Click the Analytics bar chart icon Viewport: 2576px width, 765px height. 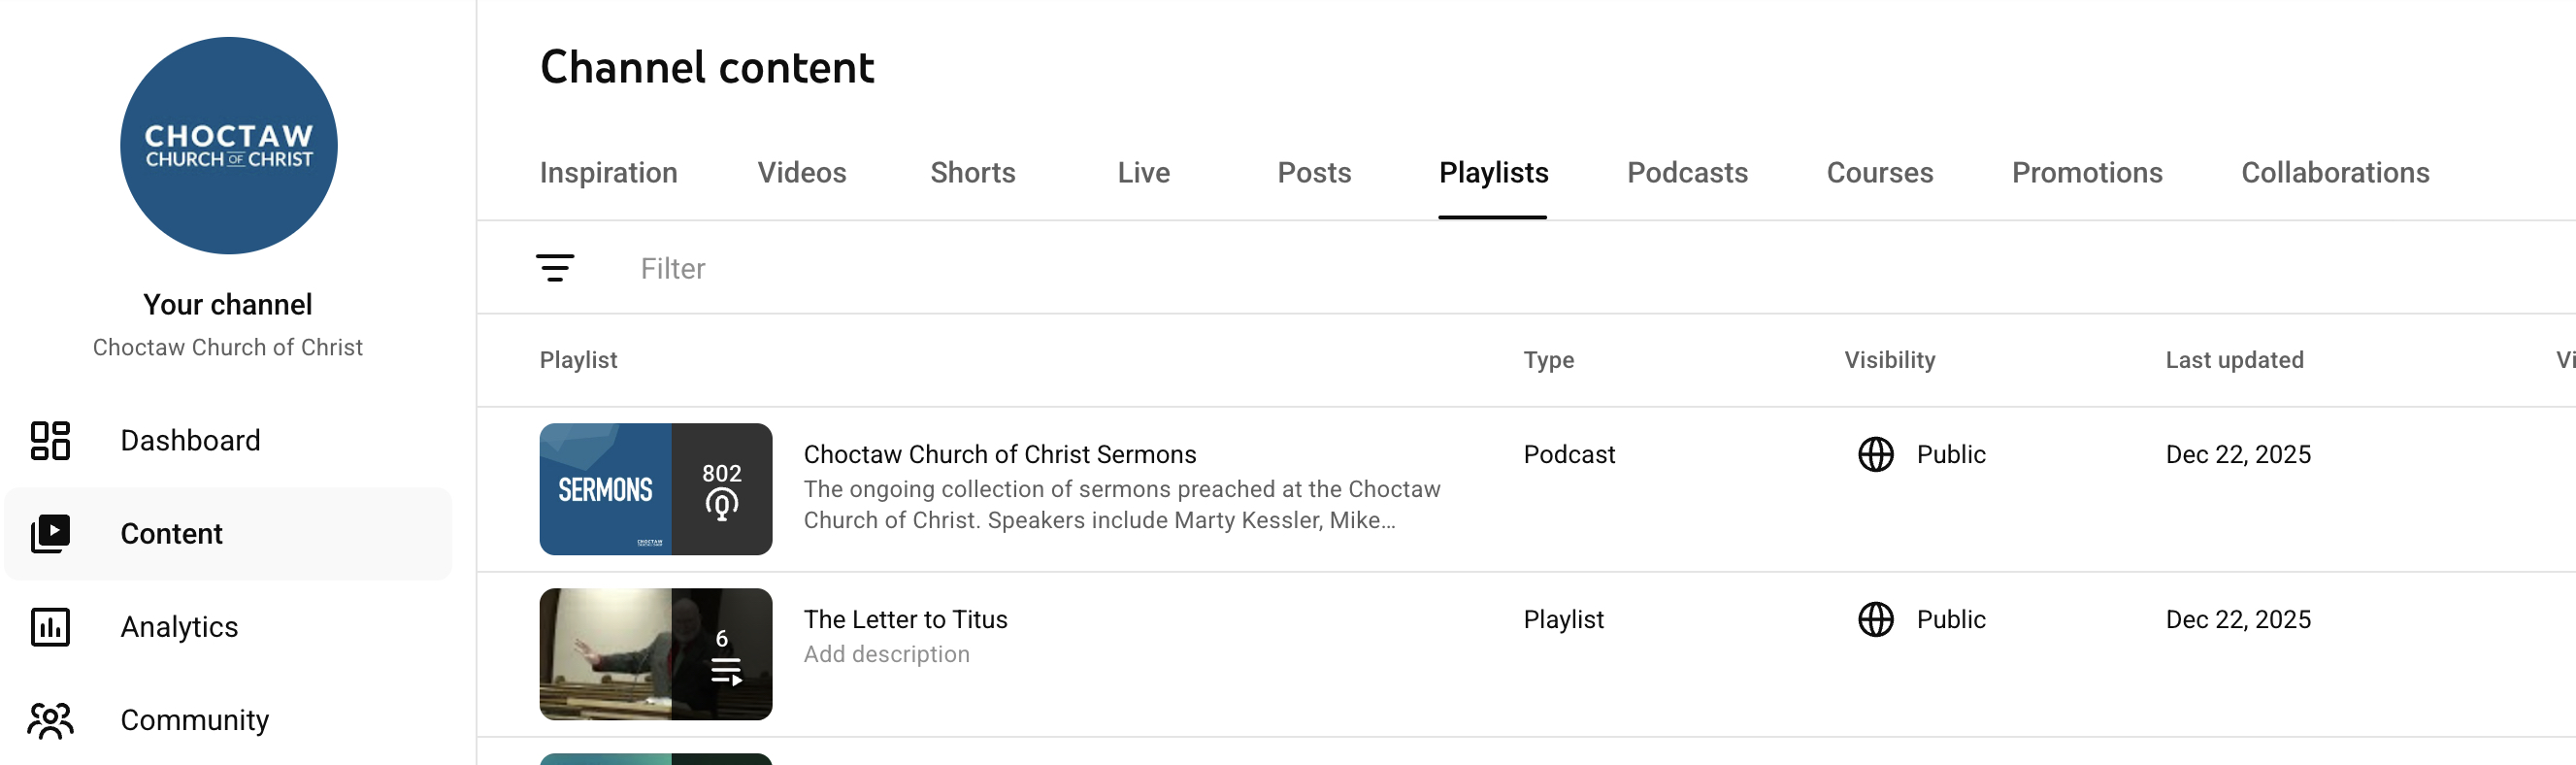click(50, 627)
